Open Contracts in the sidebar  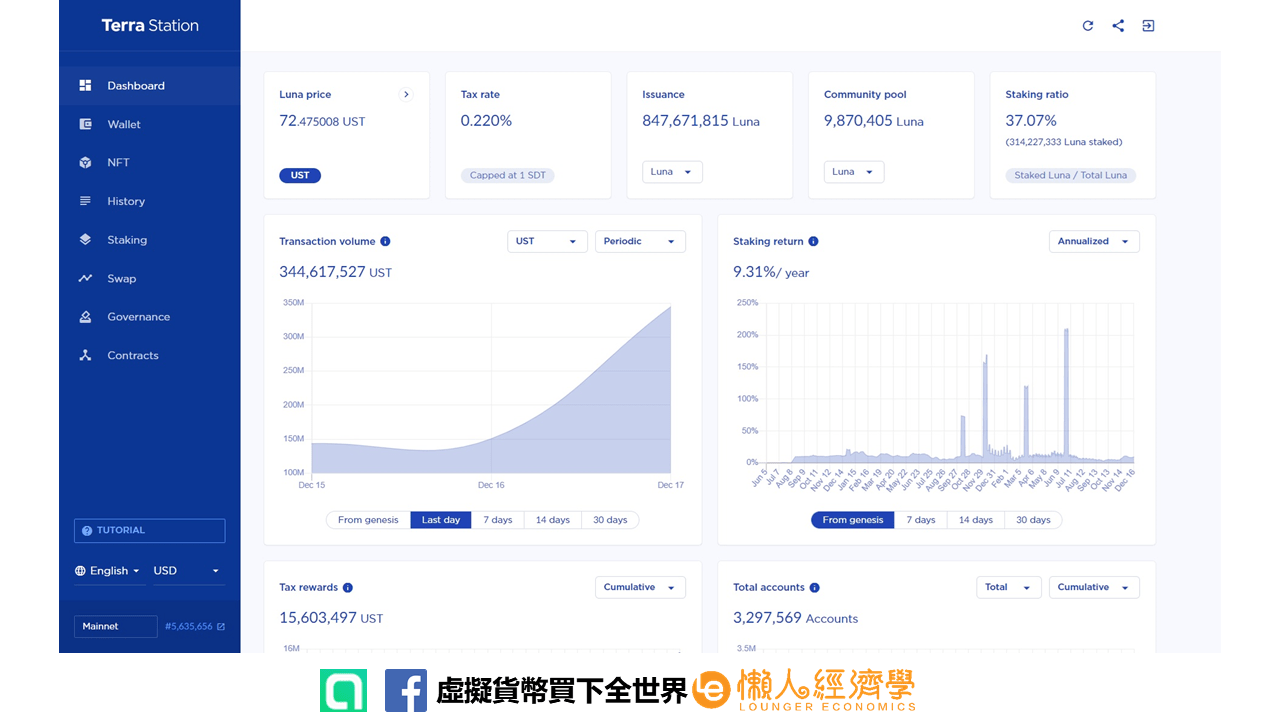tap(150, 356)
